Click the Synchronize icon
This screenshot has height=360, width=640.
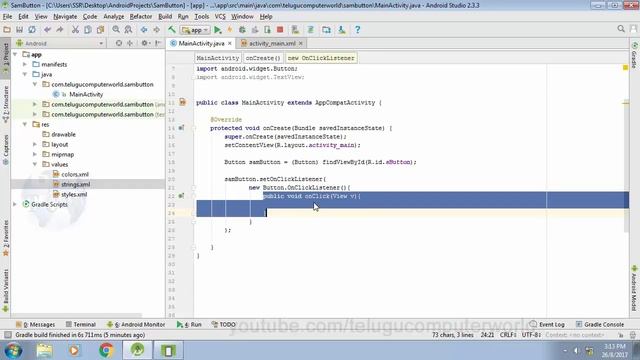coord(31,29)
